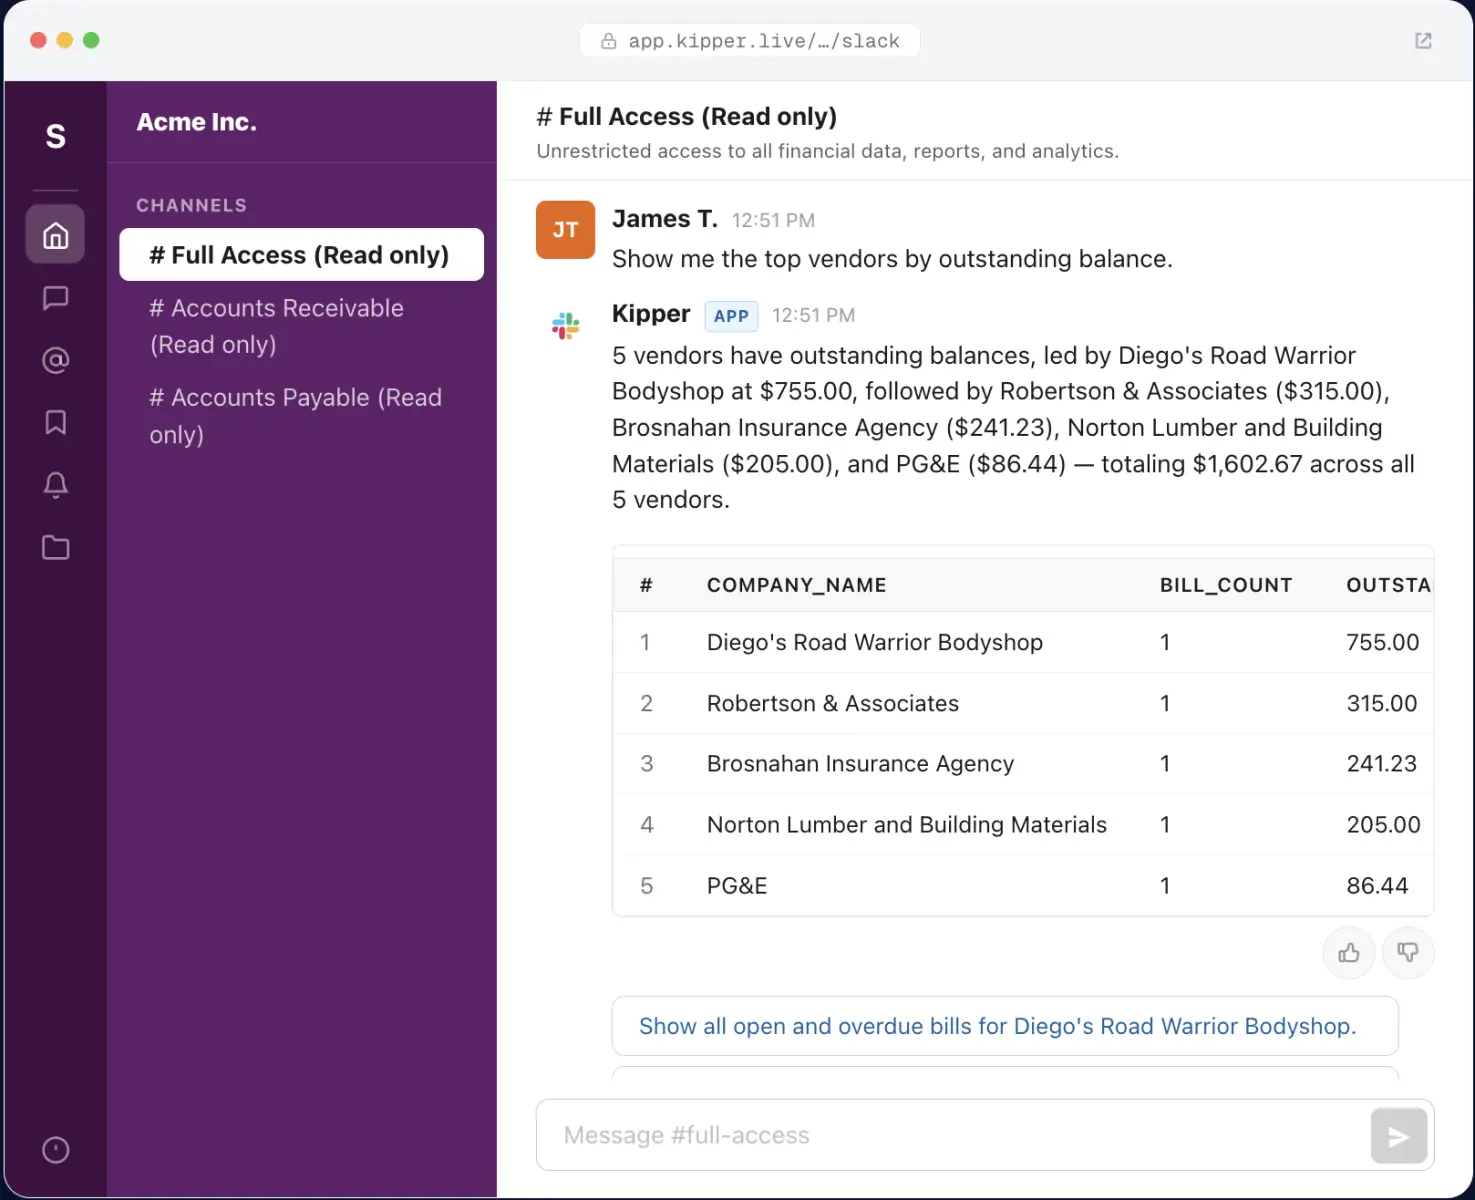Click the open in new window icon
Image resolution: width=1475 pixels, height=1200 pixels.
[x=1423, y=41]
